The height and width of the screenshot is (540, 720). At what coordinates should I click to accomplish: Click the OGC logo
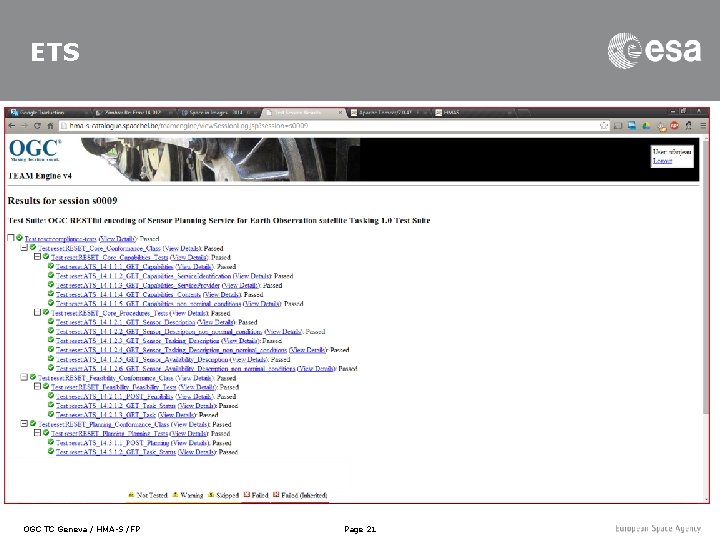[x=35, y=150]
